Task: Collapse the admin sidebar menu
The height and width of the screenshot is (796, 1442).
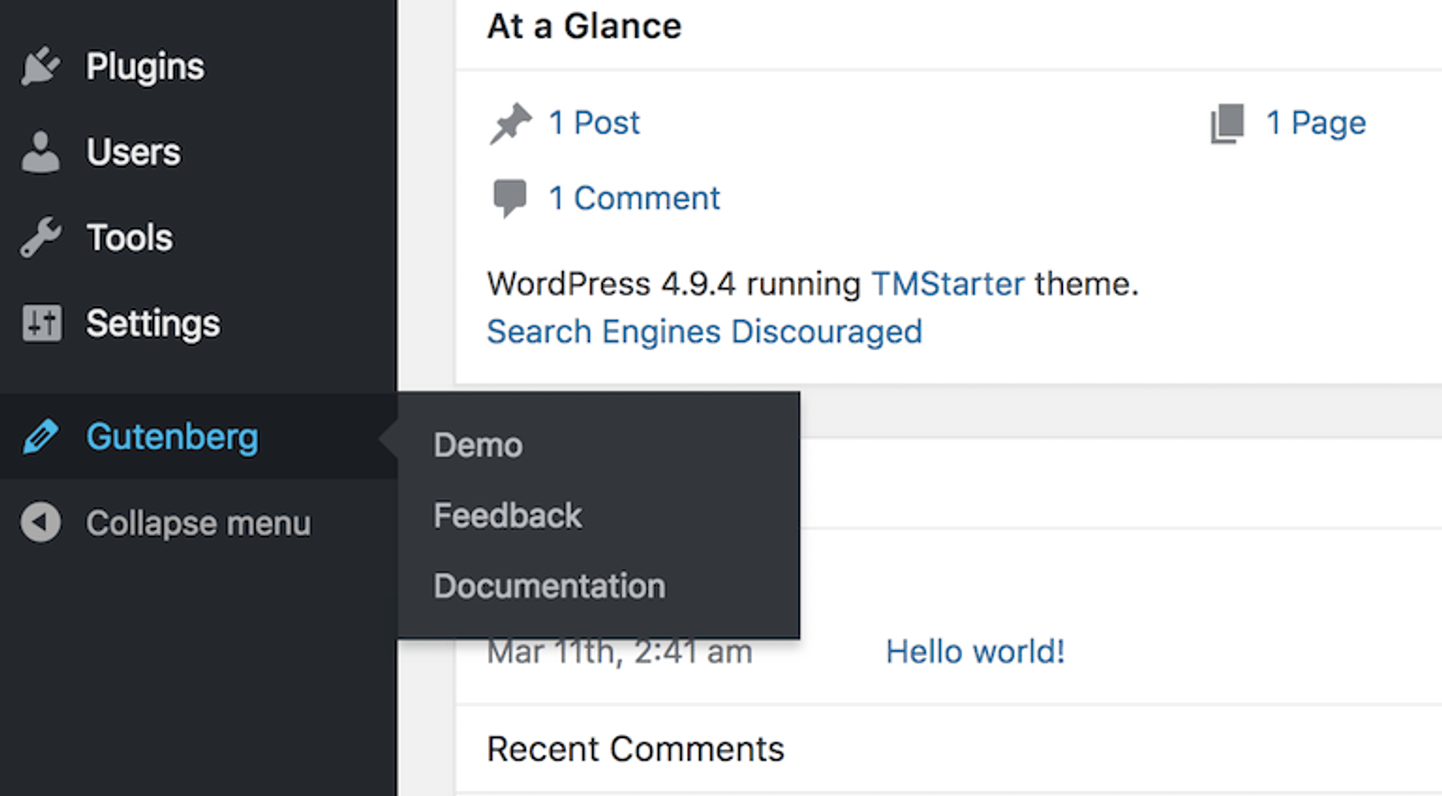Action: [x=198, y=523]
